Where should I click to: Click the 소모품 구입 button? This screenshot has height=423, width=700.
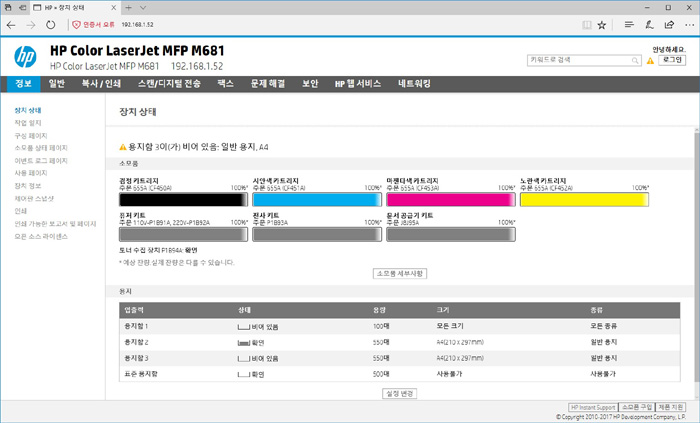(x=637, y=407)
